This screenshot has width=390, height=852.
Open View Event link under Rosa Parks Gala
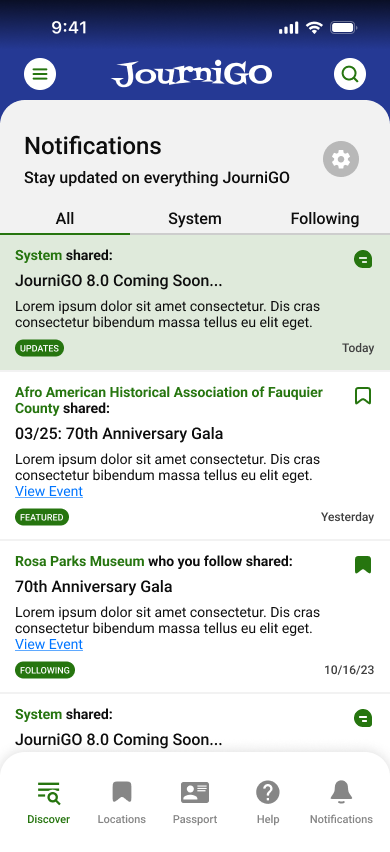tap(49, 644)
